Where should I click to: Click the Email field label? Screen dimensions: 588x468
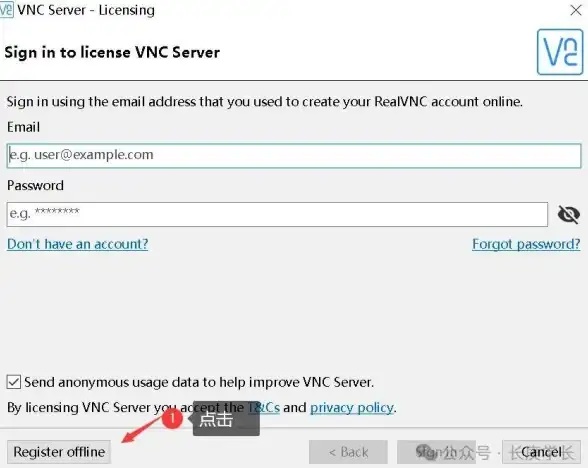click(x=23, y=127)
